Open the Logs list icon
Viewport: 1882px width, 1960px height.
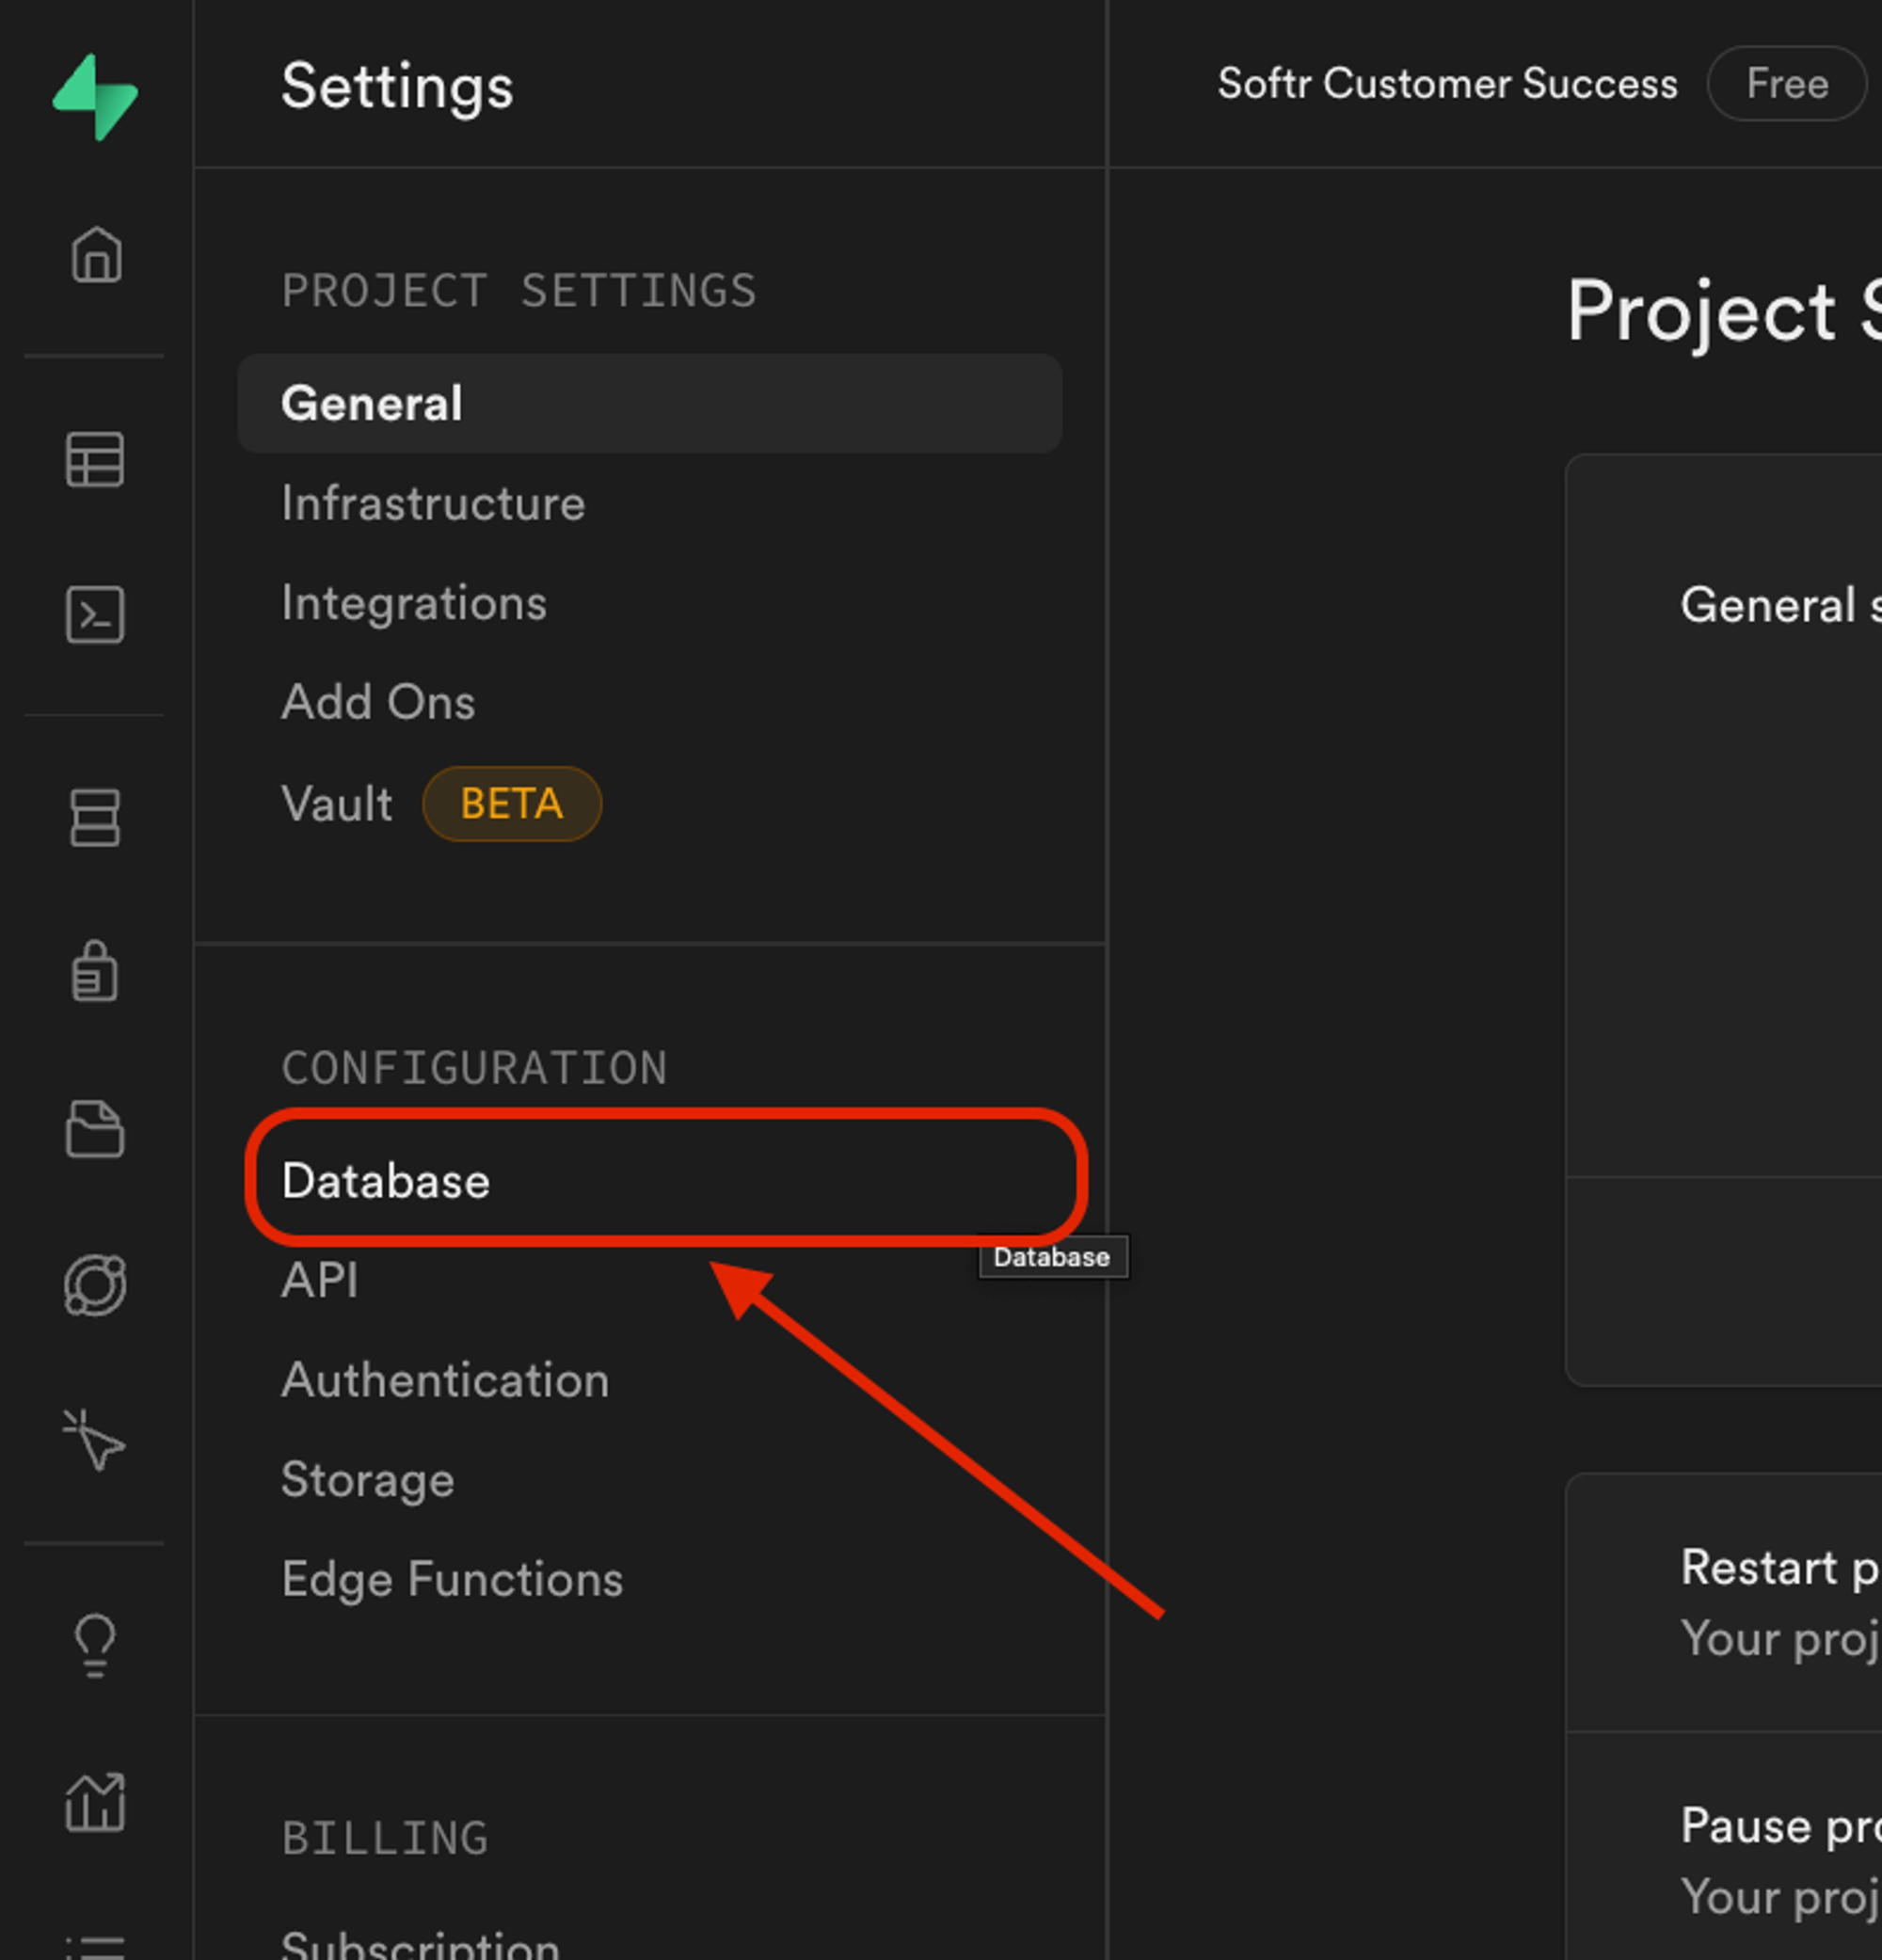pos(95,1946)
